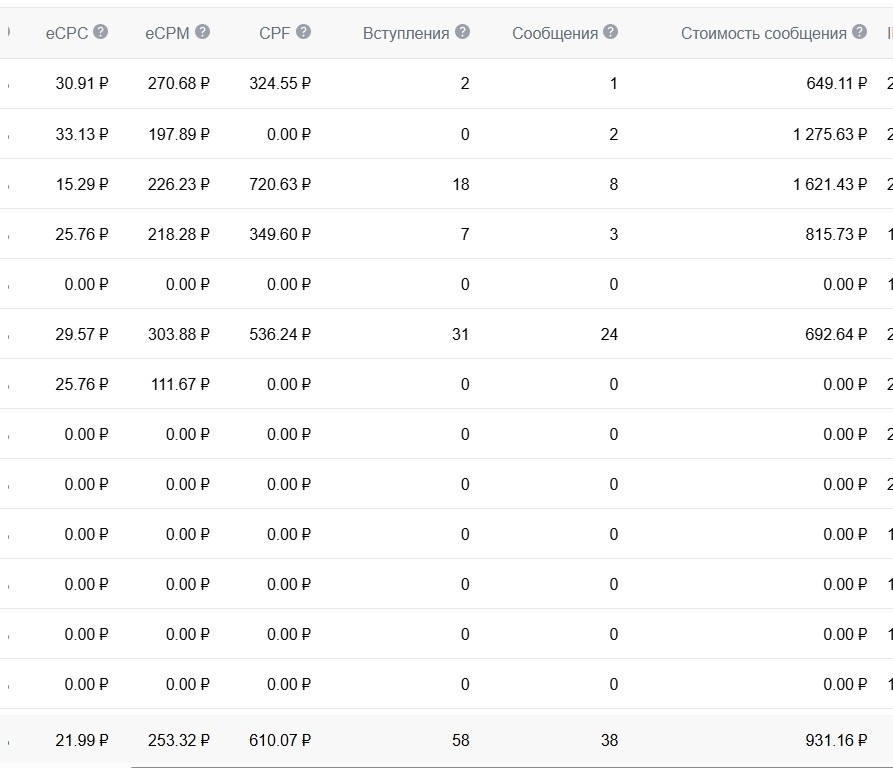Image resolution: width=893 pixels, height=768 pixels.
Task: Sort by Стоимость сообщения column header
Action: (764, 34)
